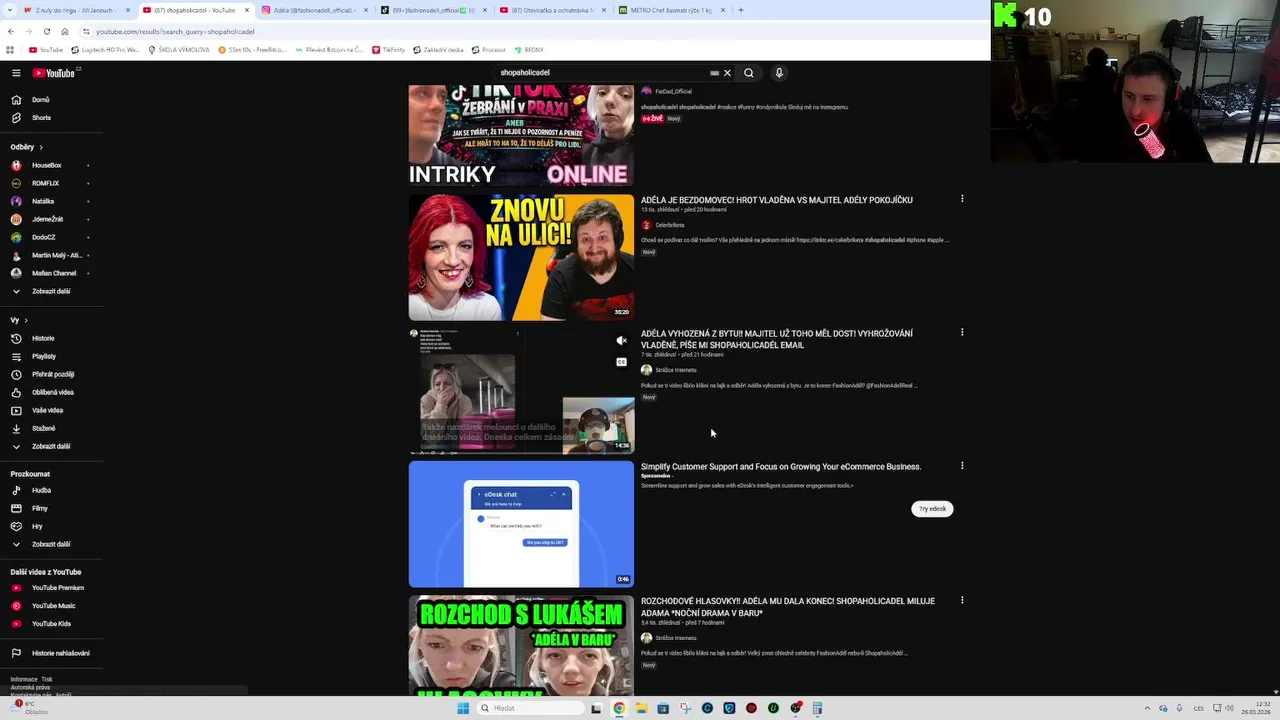
Task: Open on-screen keyboard icon in search box
Action: [x=714, y=73]
